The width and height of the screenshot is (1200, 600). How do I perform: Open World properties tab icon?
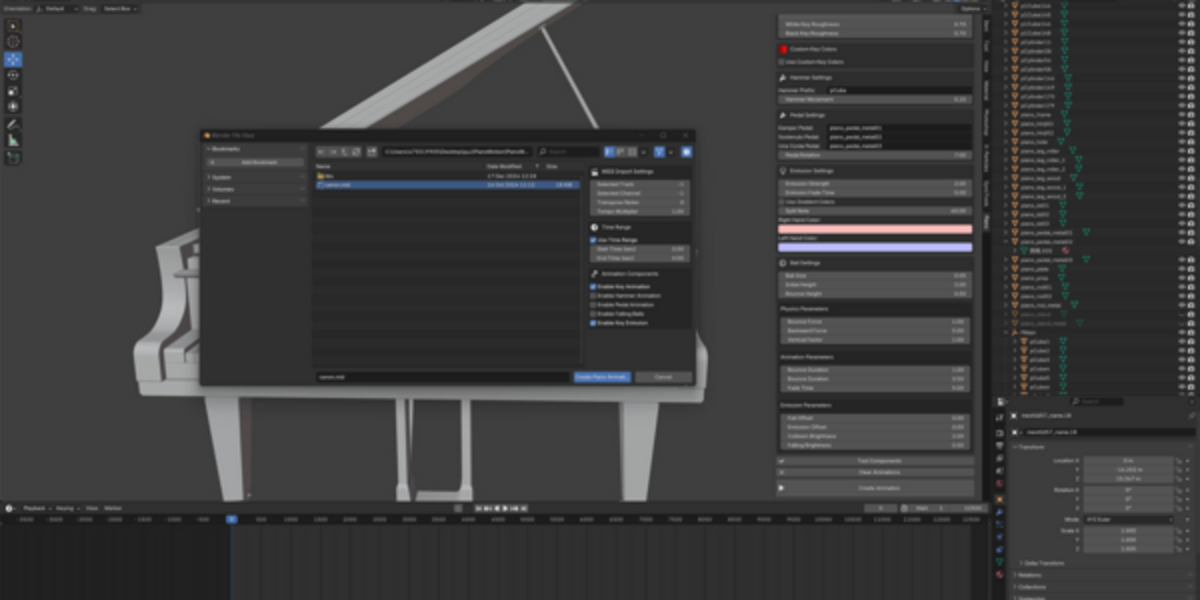999,483
